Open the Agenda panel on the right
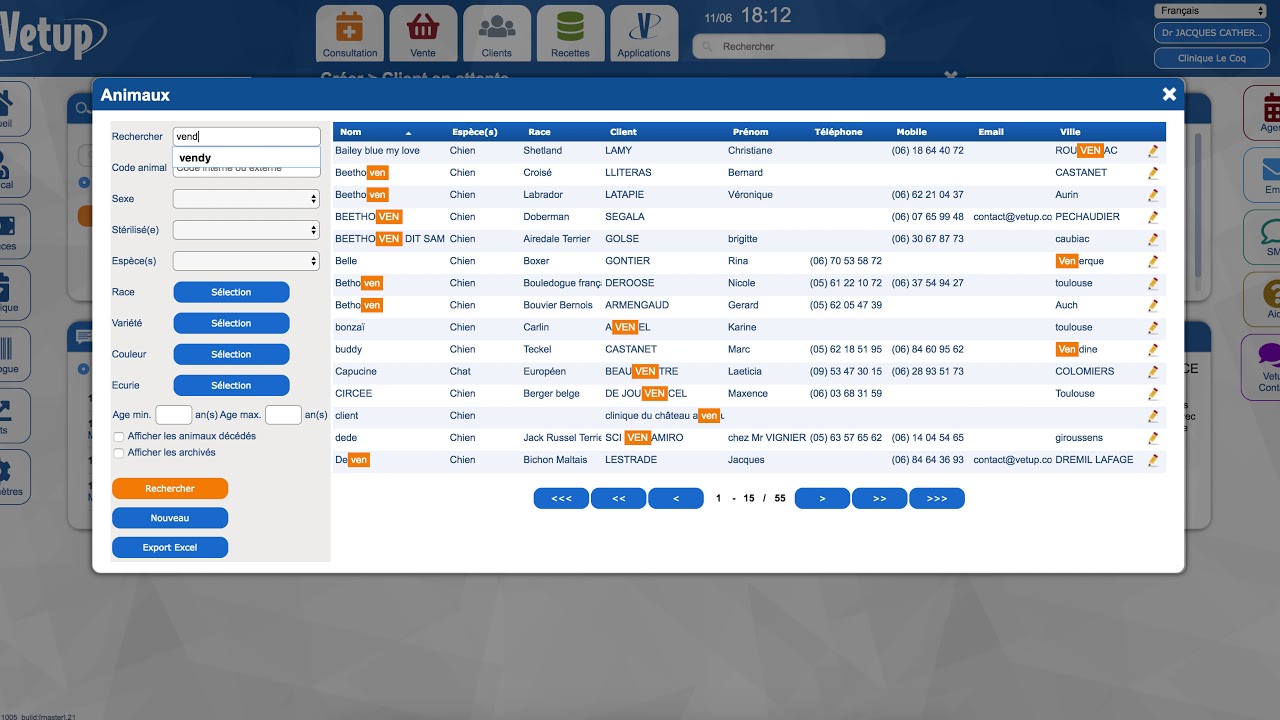The image size is (1280, 720). point(1266,110)
